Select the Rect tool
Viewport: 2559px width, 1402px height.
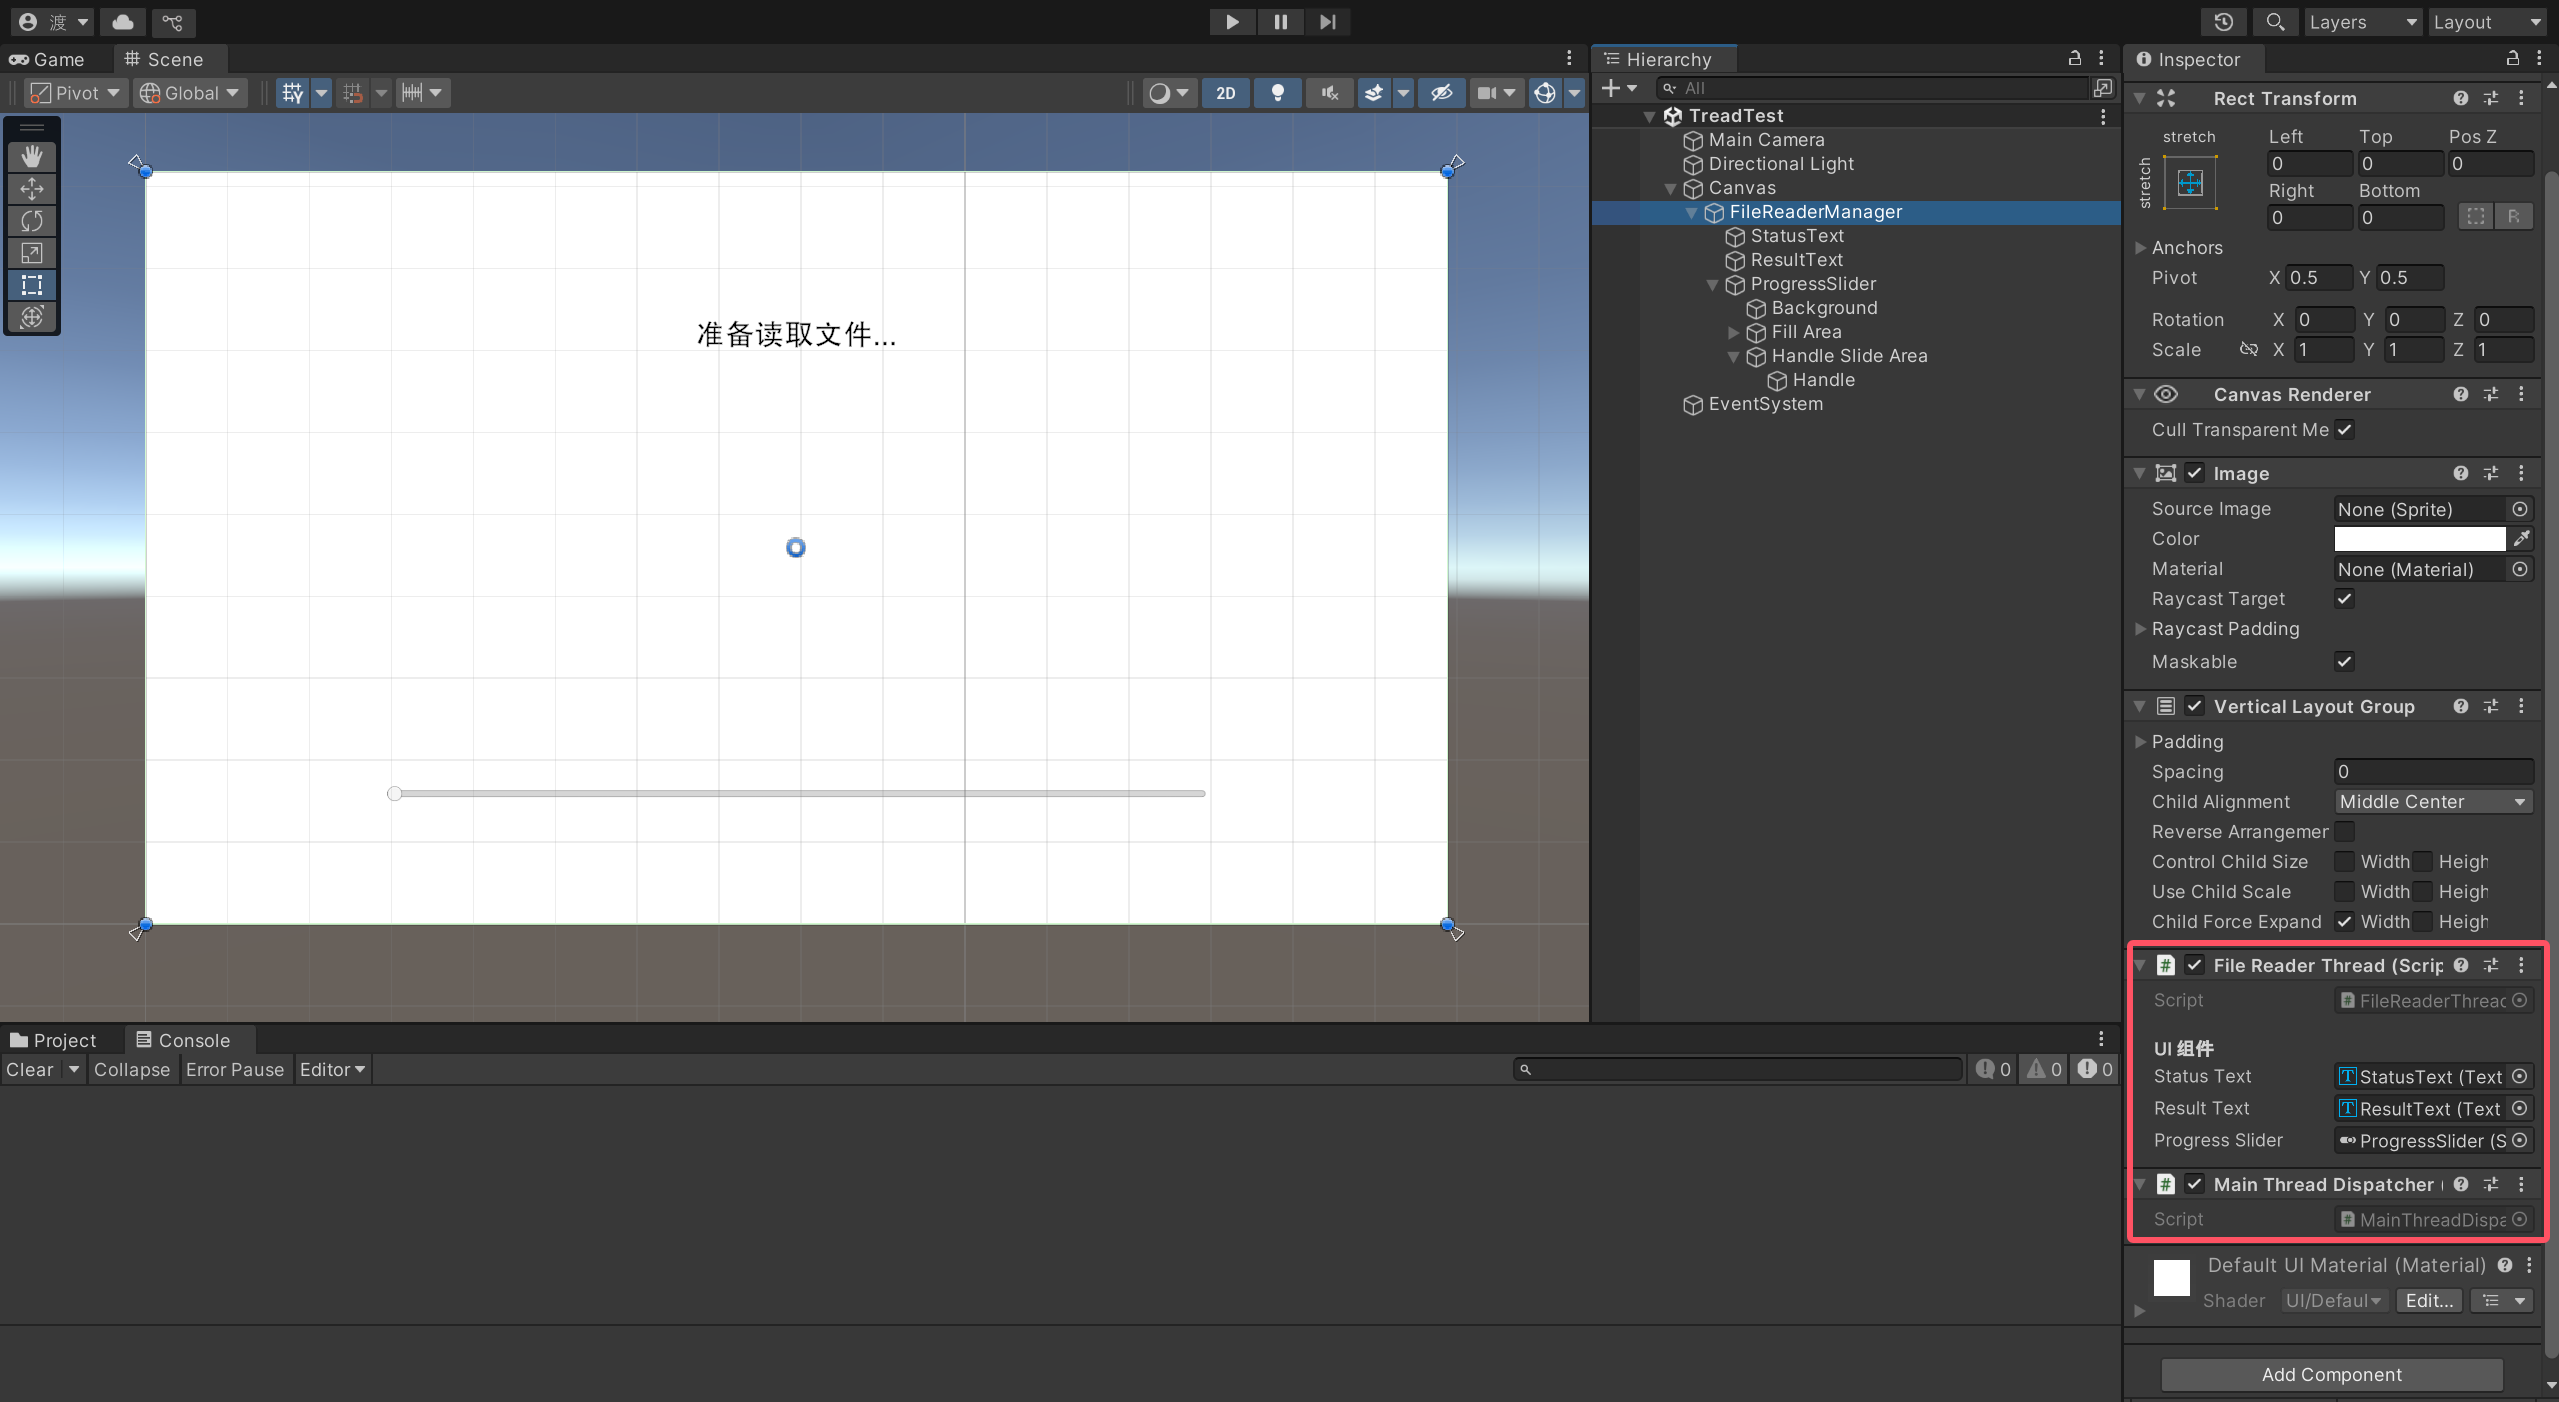click(x=32, y=285)
